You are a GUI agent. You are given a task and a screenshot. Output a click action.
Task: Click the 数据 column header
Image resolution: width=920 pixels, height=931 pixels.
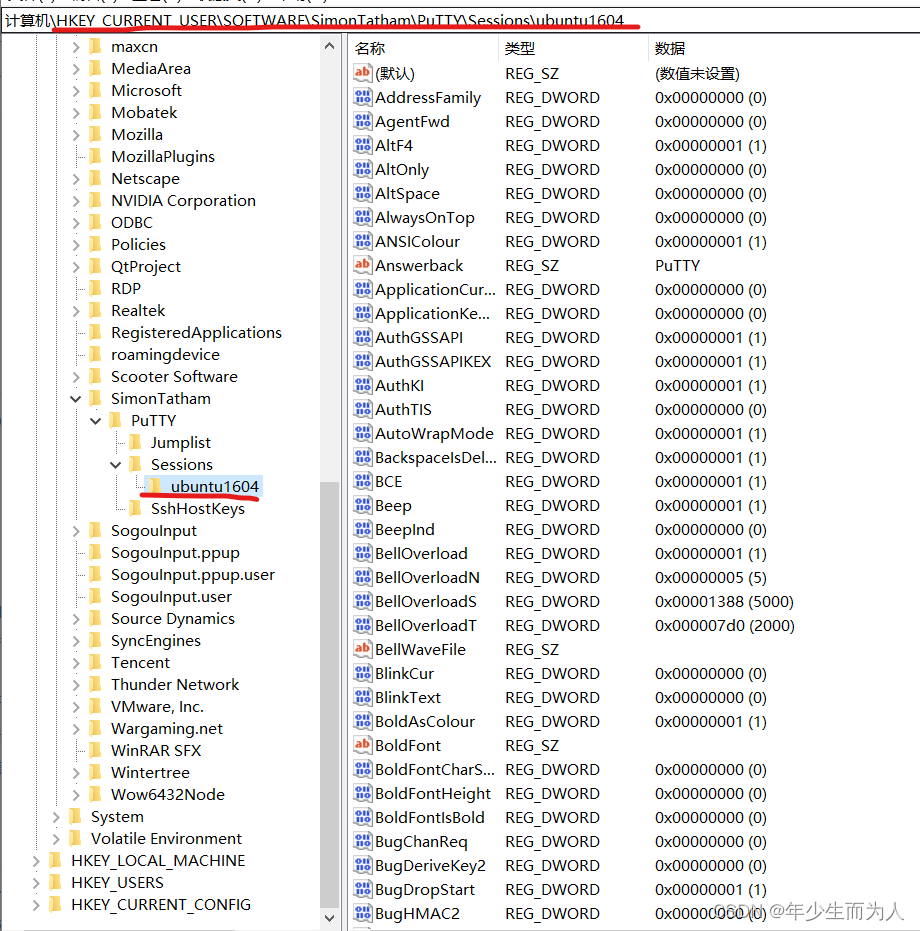(x=784, y=48)
